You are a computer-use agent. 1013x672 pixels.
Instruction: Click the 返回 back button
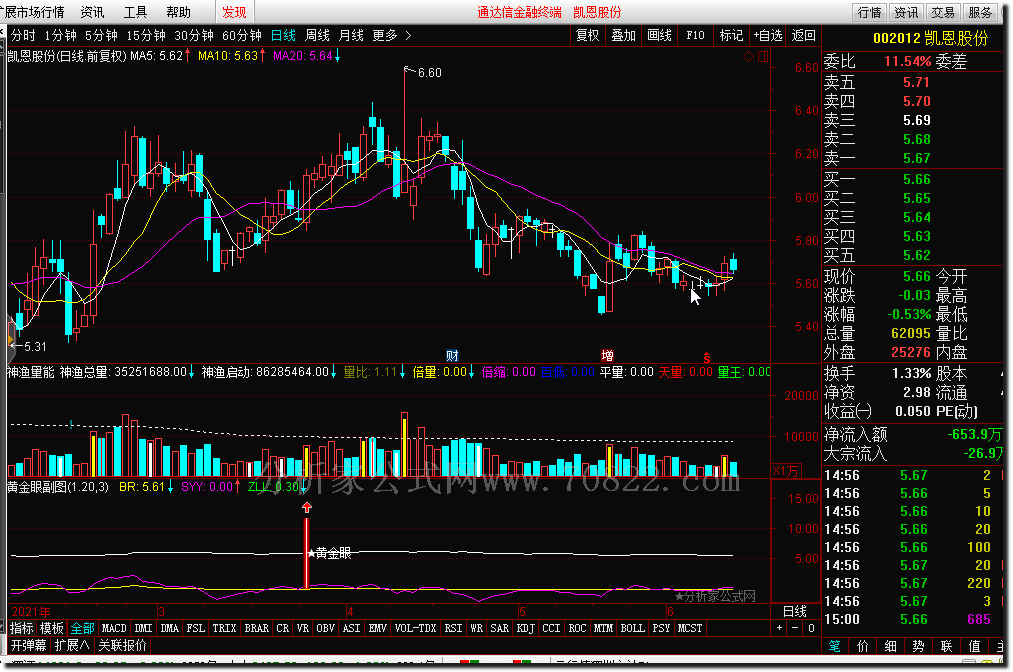[804, 36]
